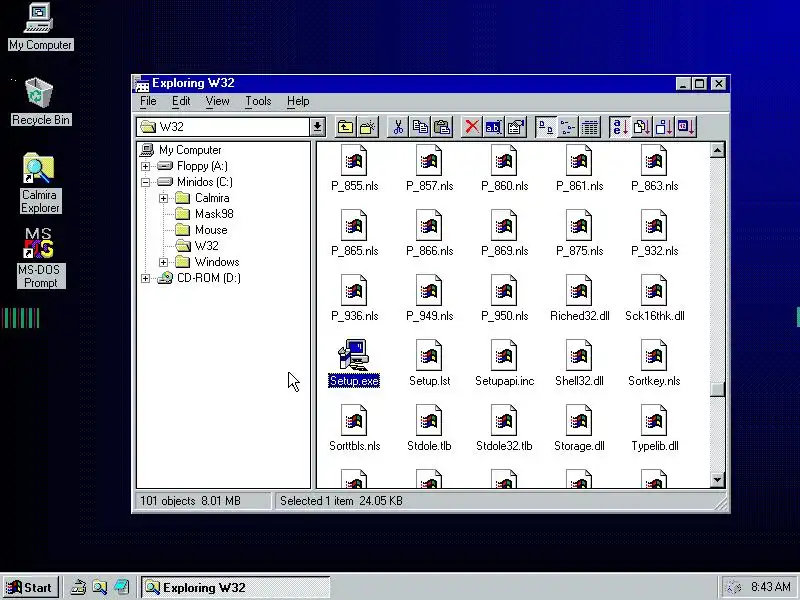Select the P_855.nls file
Viewport: 800px width, 600px height.
[354, 168]
